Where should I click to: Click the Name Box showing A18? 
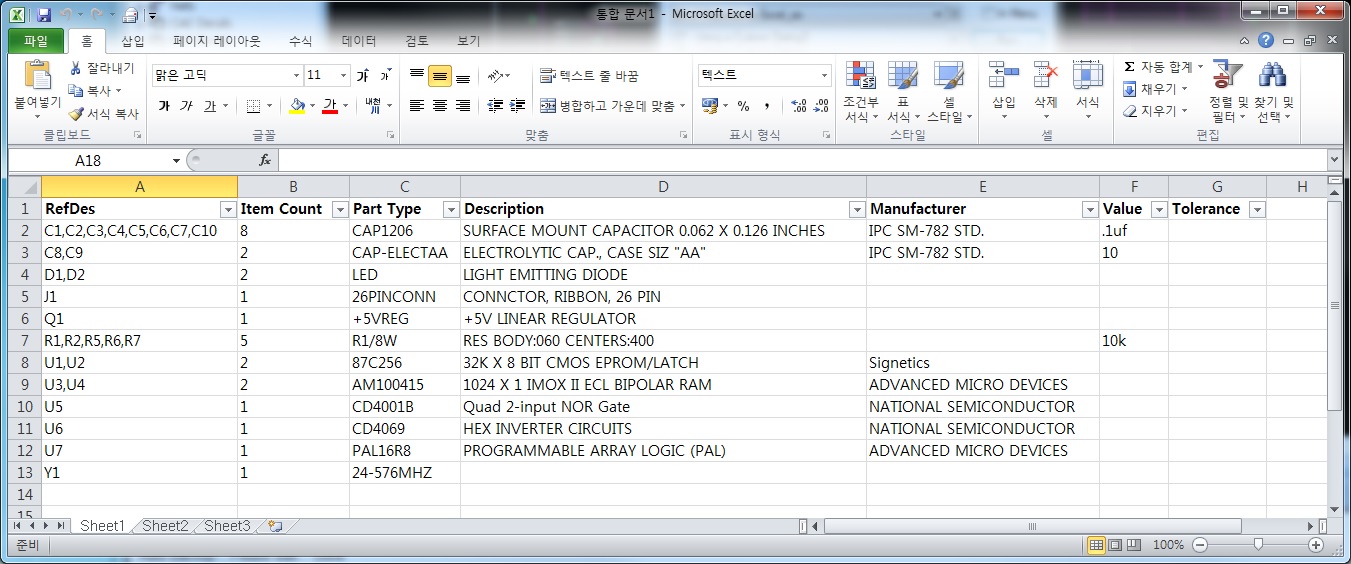88,160
